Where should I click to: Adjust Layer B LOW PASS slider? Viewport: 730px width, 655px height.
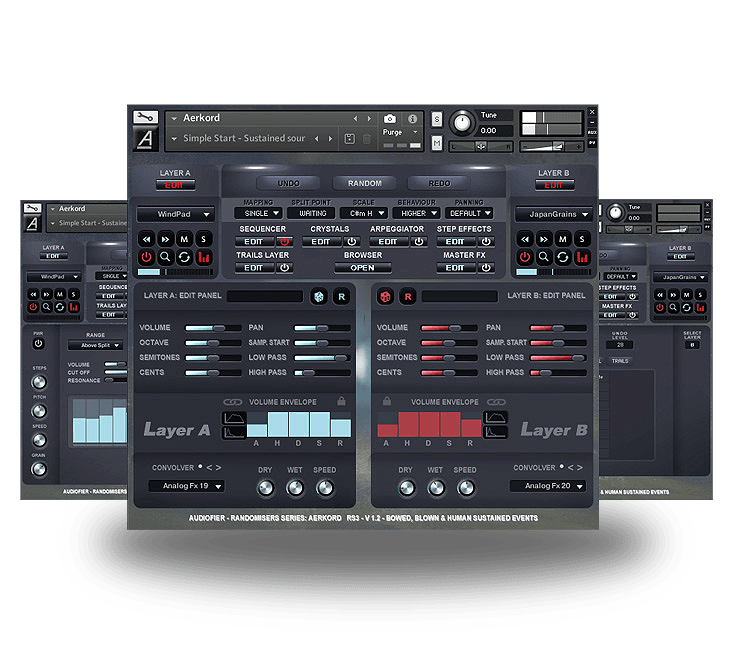pos(558,358)
